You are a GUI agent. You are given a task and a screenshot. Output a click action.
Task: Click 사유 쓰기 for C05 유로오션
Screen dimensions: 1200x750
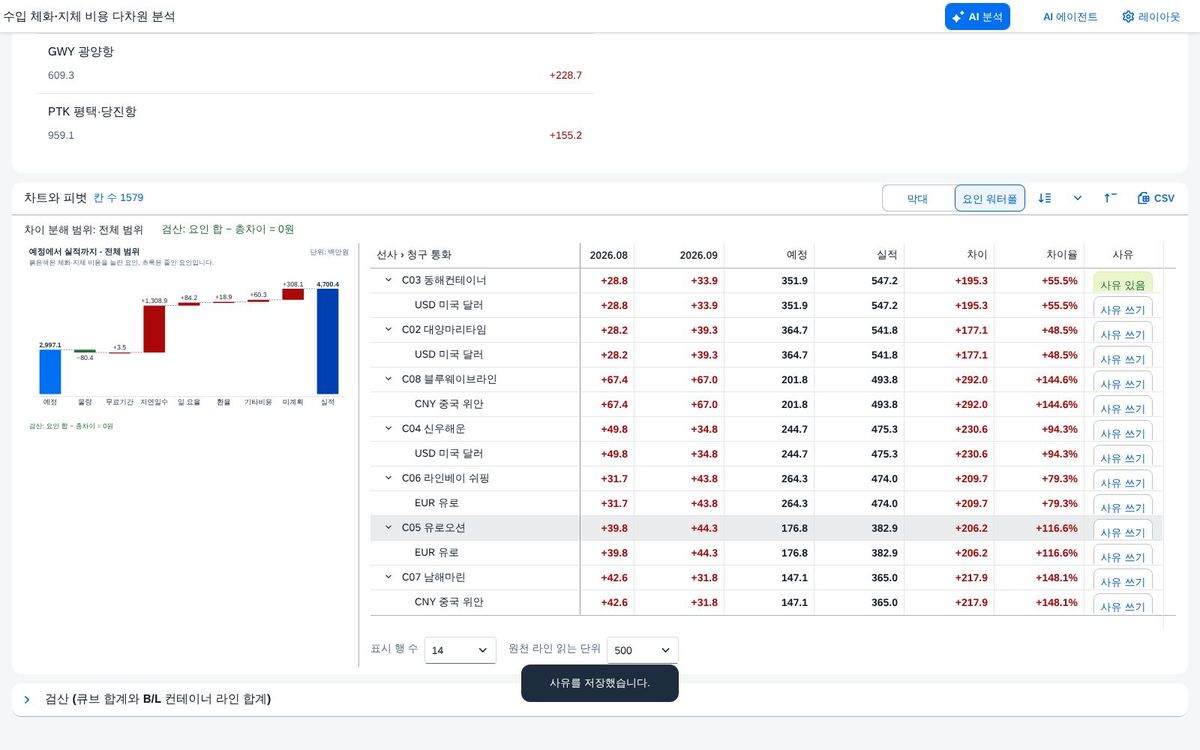click(1123, 530)
